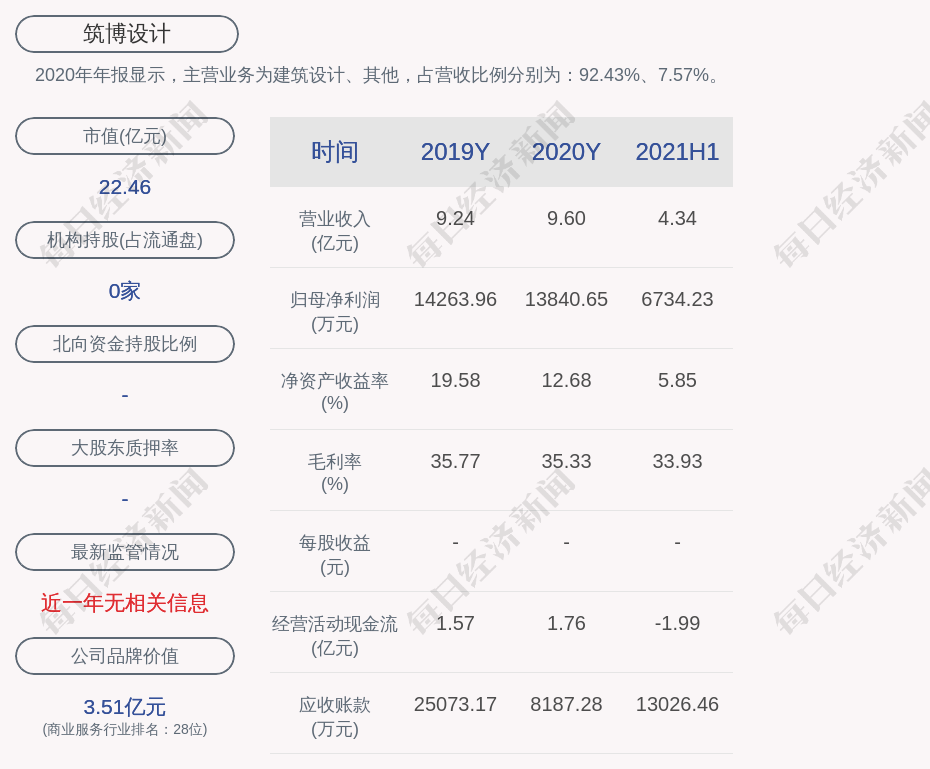Click the 3.51亿元 brand value
Viewport: 930px width, 769px height.
coord(125,707)
